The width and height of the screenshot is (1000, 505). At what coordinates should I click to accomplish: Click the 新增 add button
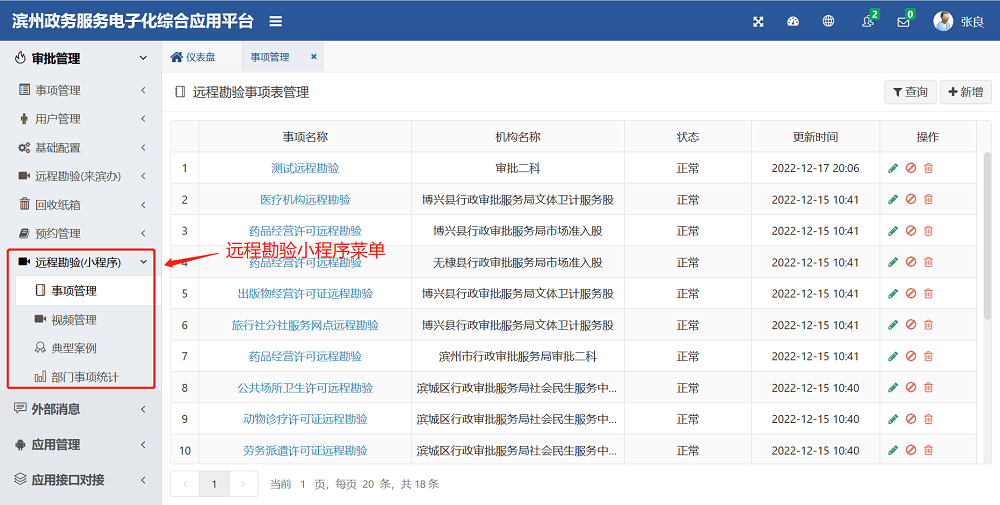pos(964,92)
